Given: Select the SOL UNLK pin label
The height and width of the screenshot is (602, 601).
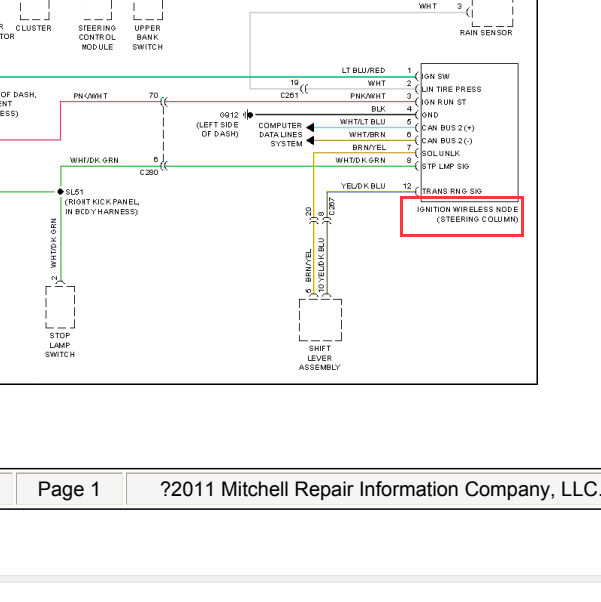Looking at the screenshot, I should point(440,153).
